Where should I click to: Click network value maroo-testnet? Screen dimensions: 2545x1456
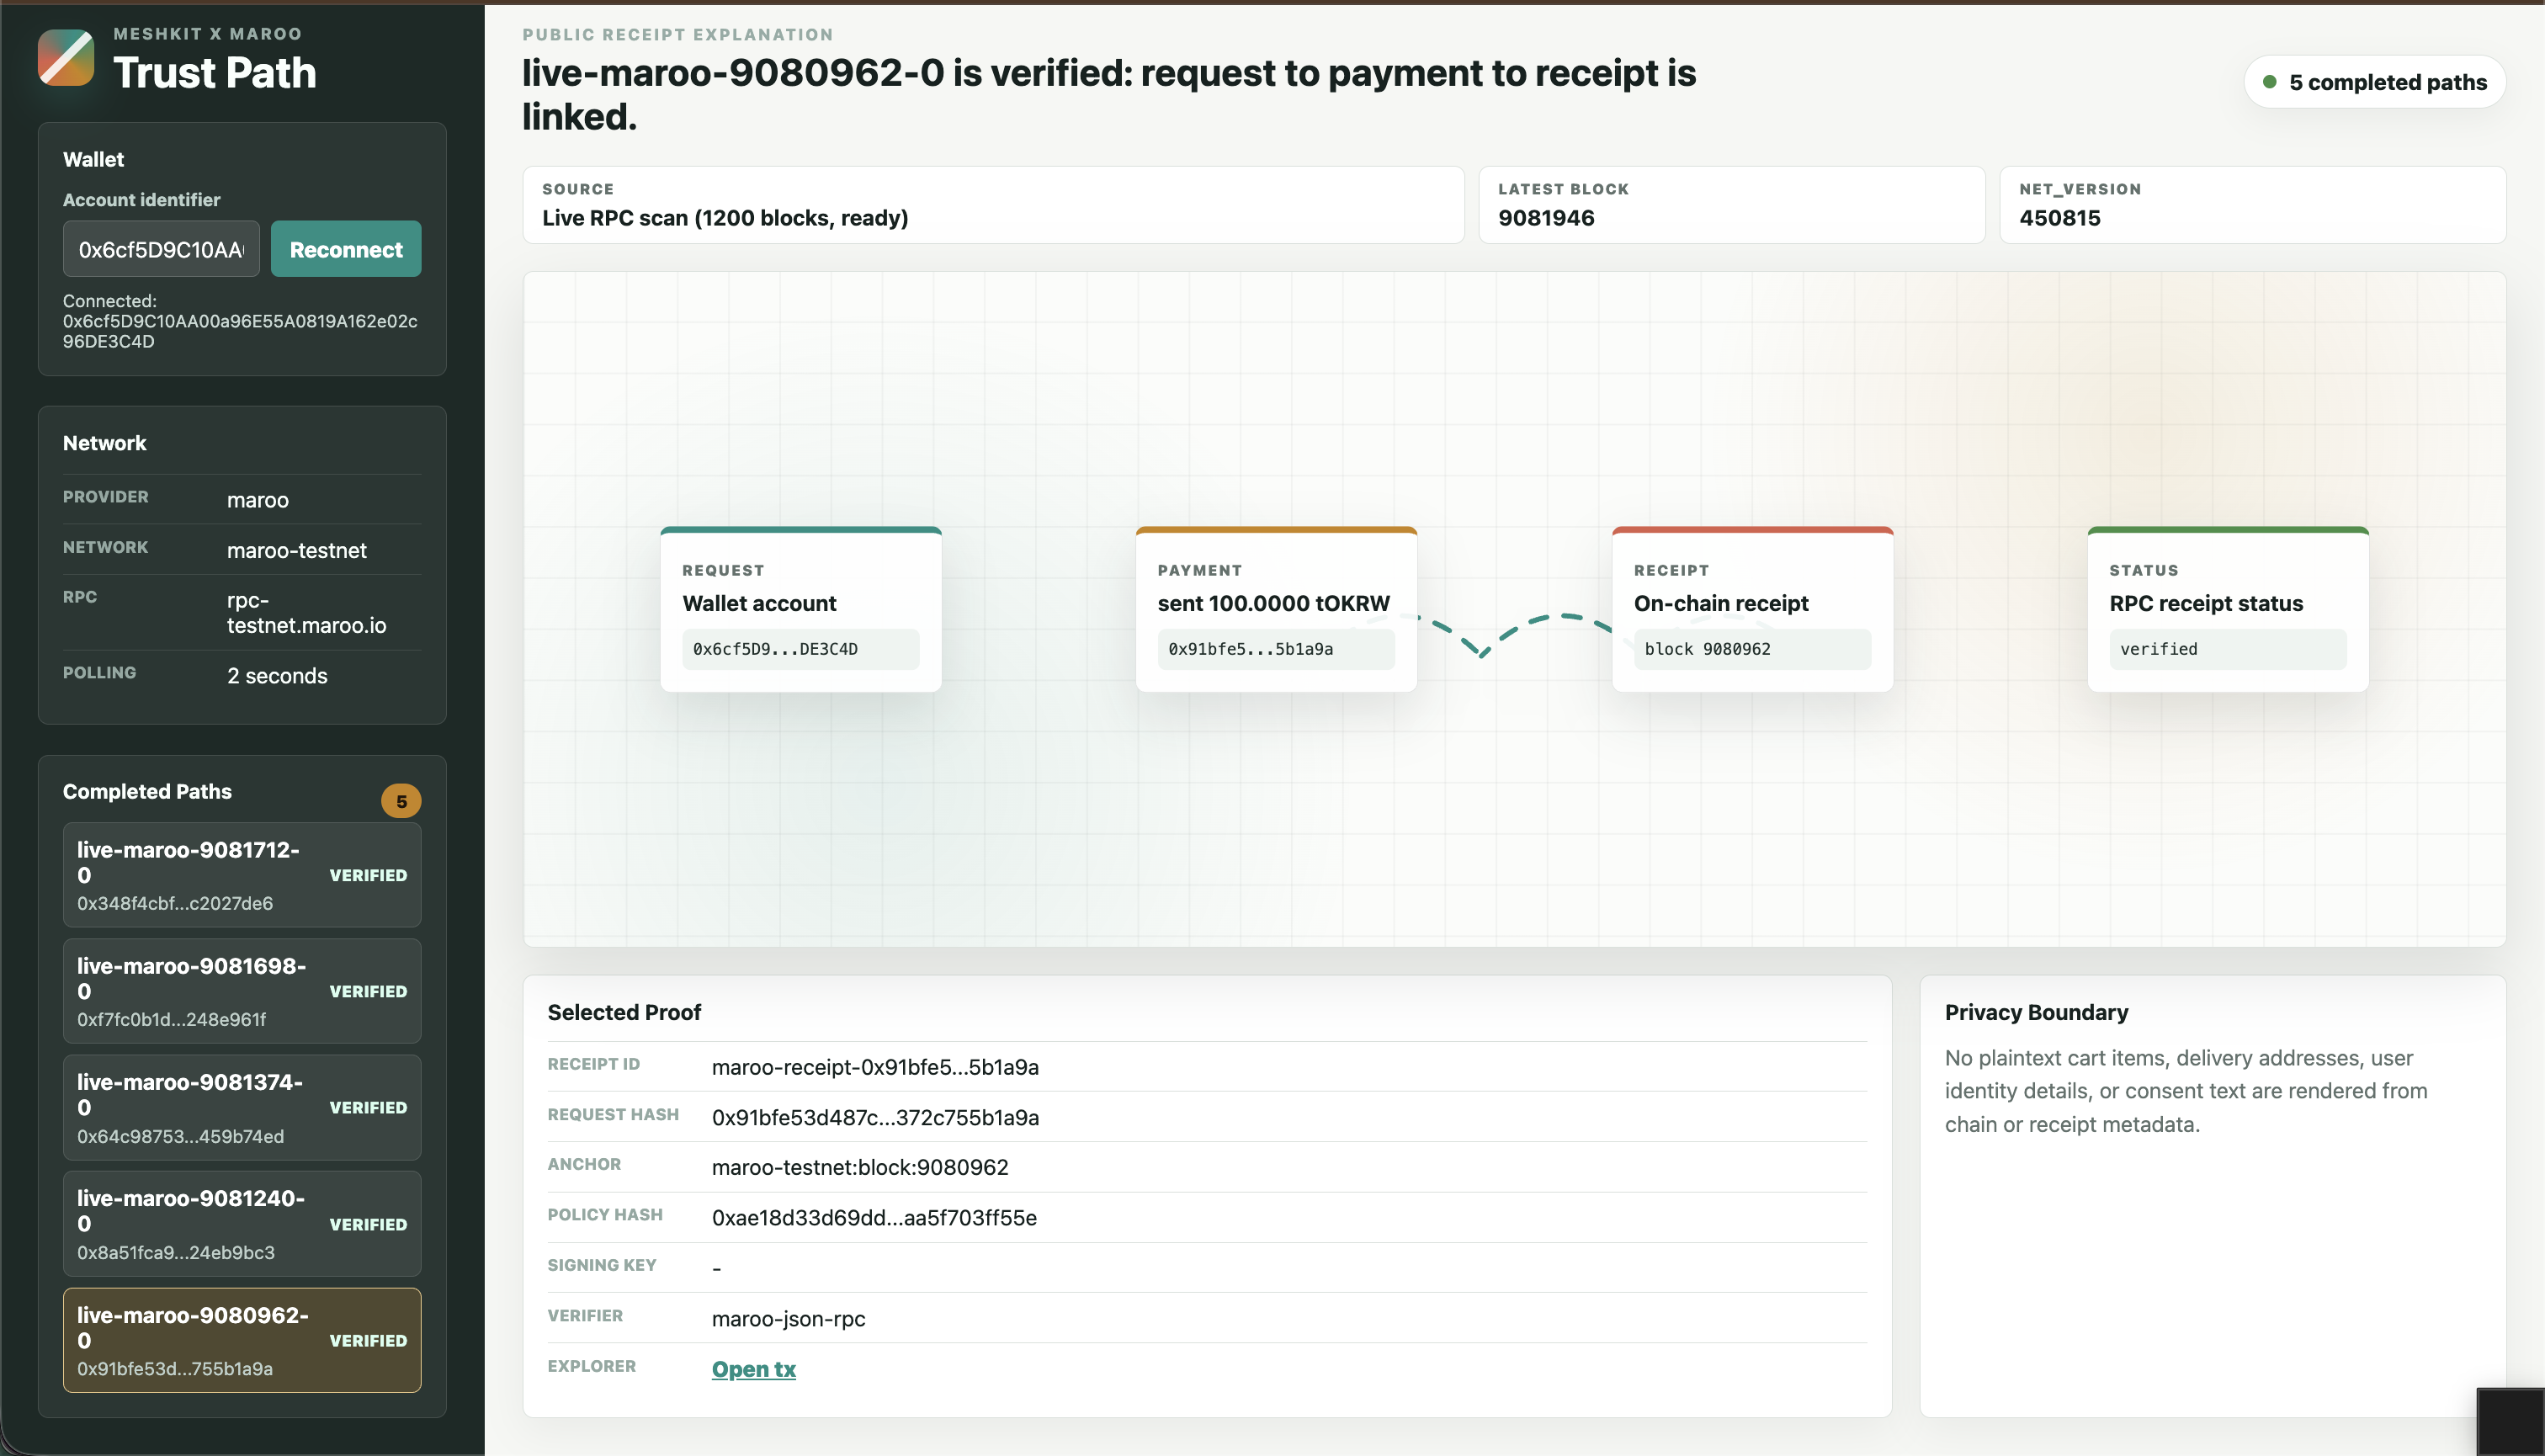(x=297, y=550)
